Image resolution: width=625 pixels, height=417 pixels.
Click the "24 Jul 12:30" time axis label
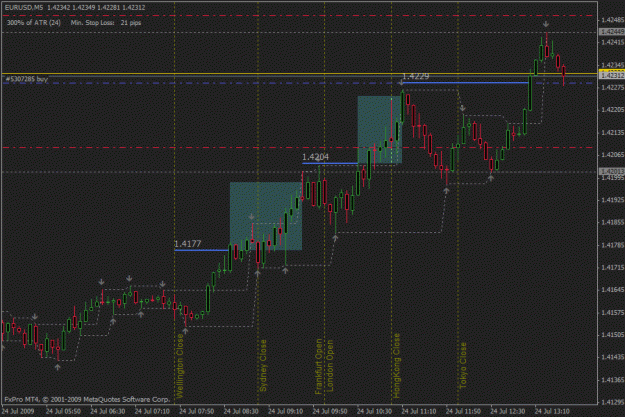508,411
